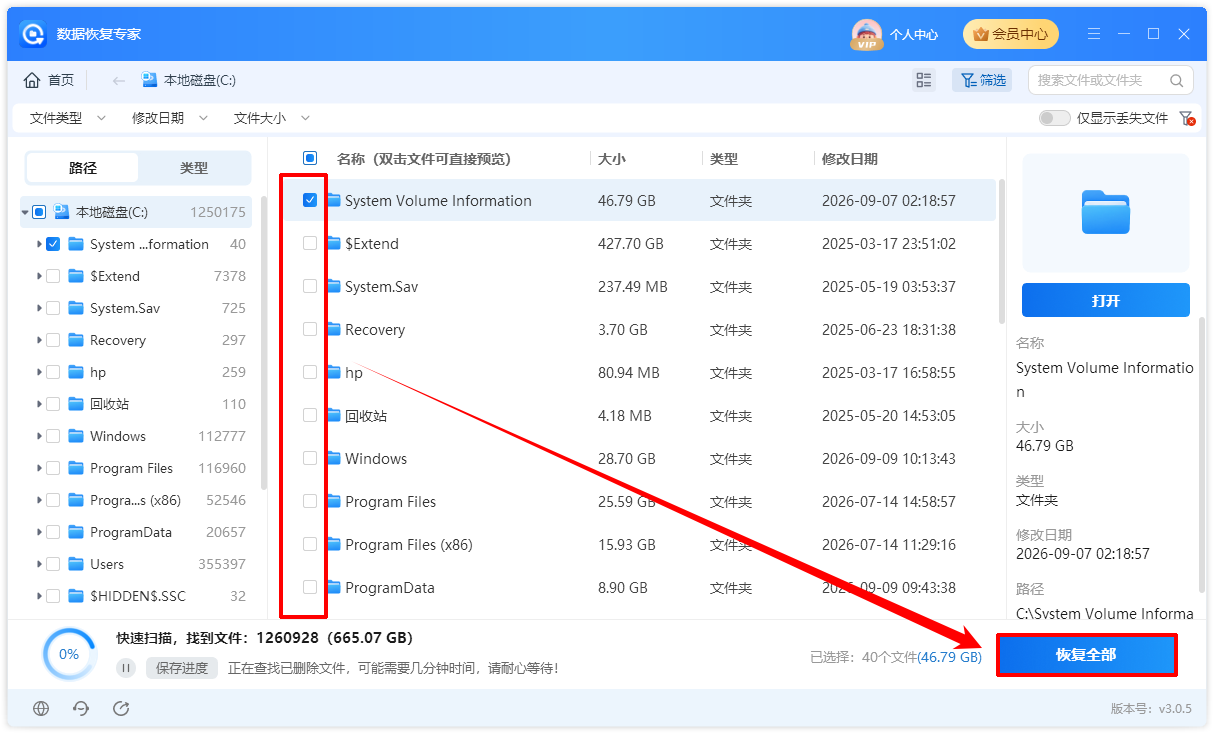
Task: Click the file list vertical scrollbar
Action: 1001,251
